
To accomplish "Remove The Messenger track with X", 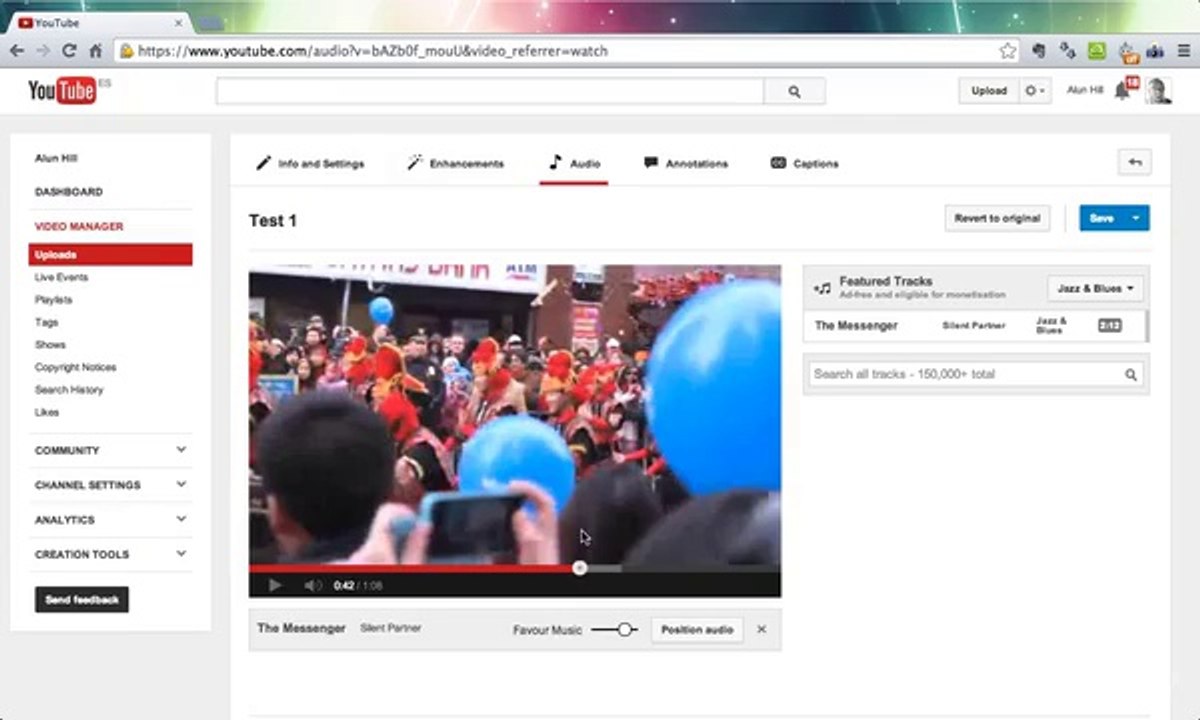I will pyautogui.click(x=762, y=629).
